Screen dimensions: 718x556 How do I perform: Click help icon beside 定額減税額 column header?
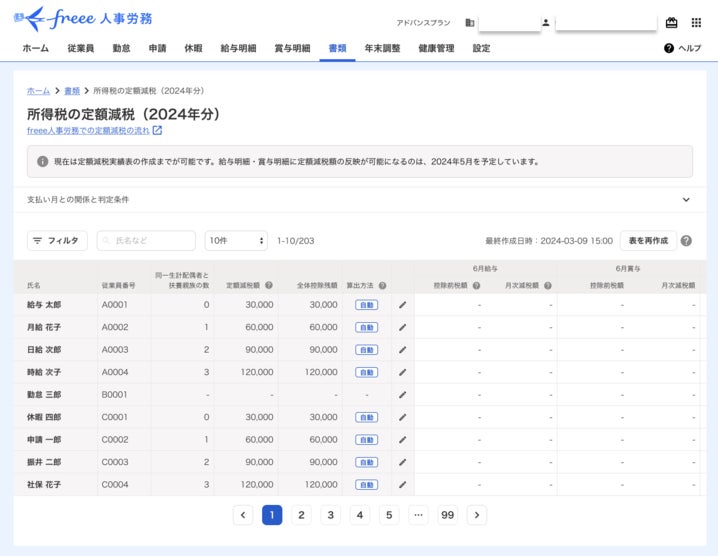tap(269, 285)
